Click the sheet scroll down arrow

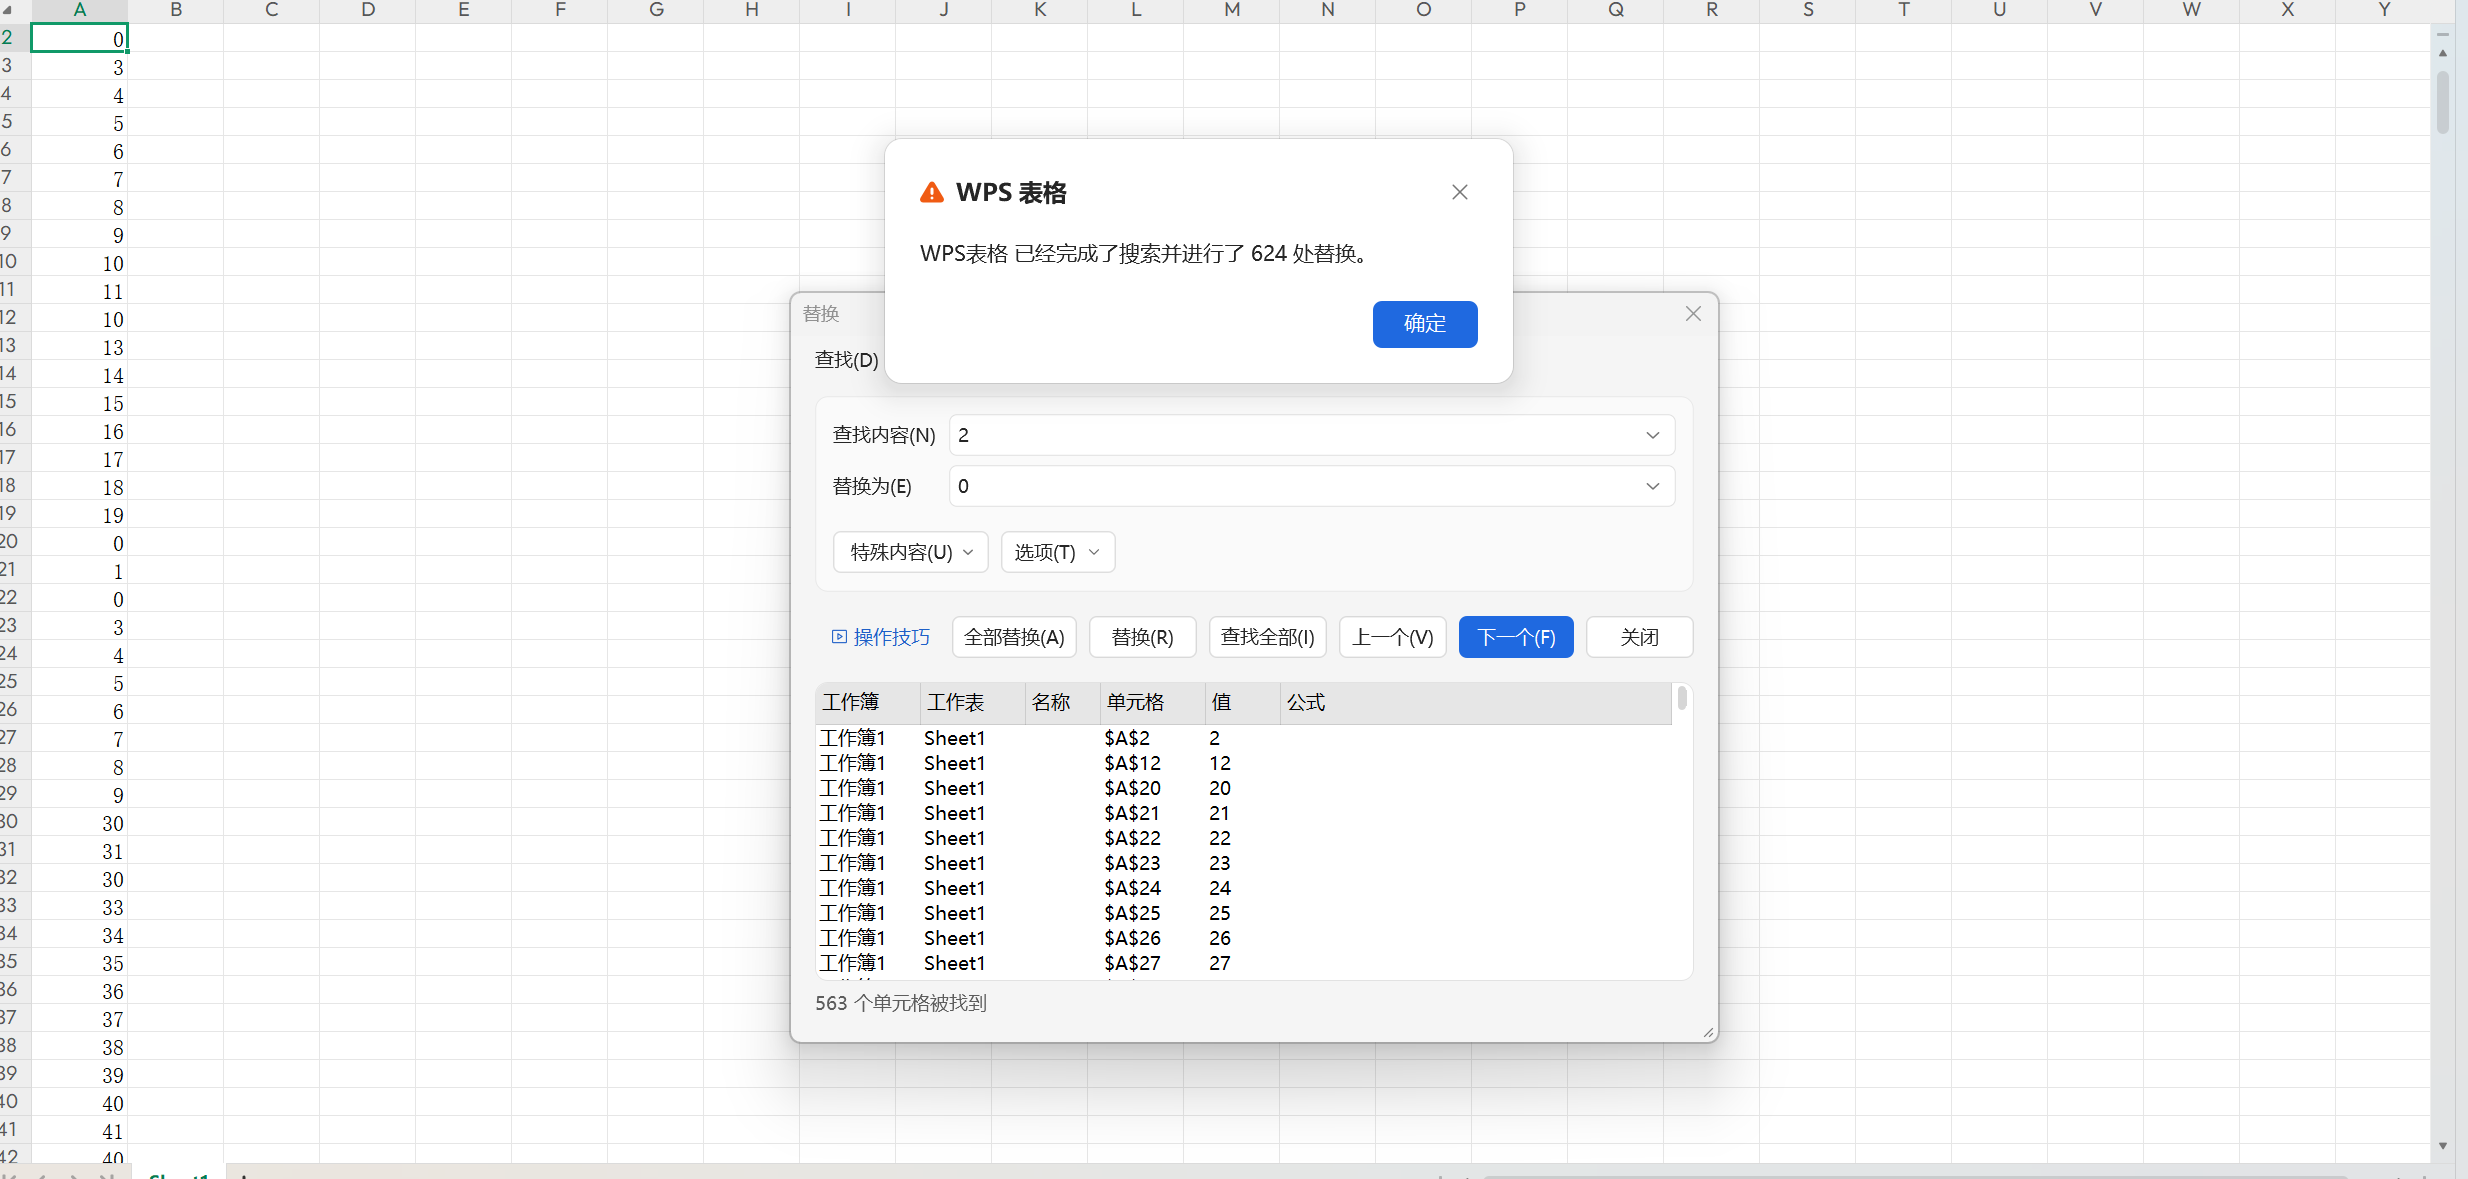pyautogui.click(x=2443, y=1146)
